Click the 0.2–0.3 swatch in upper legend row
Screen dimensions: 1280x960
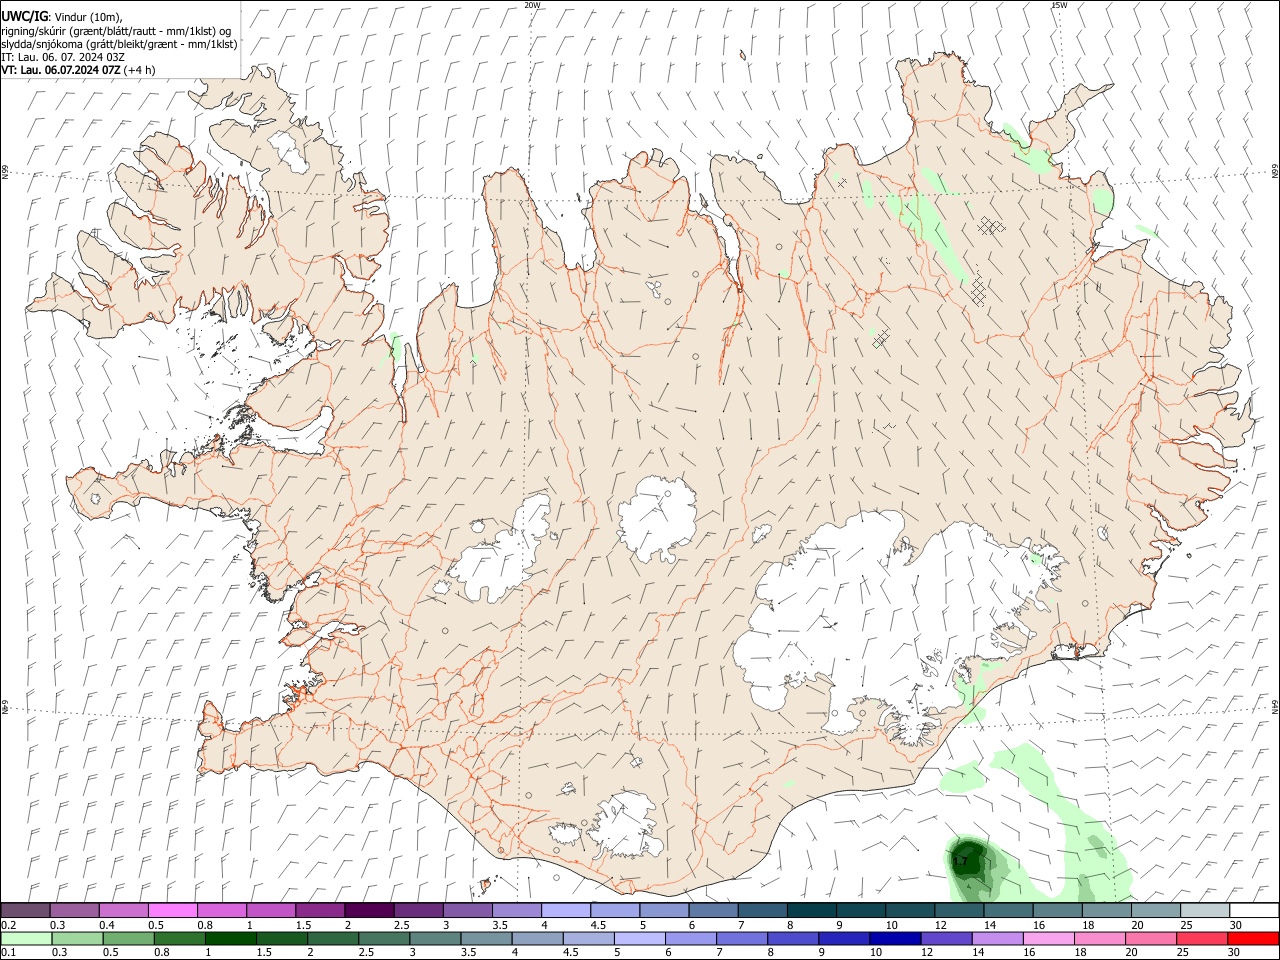coord(26,910)
